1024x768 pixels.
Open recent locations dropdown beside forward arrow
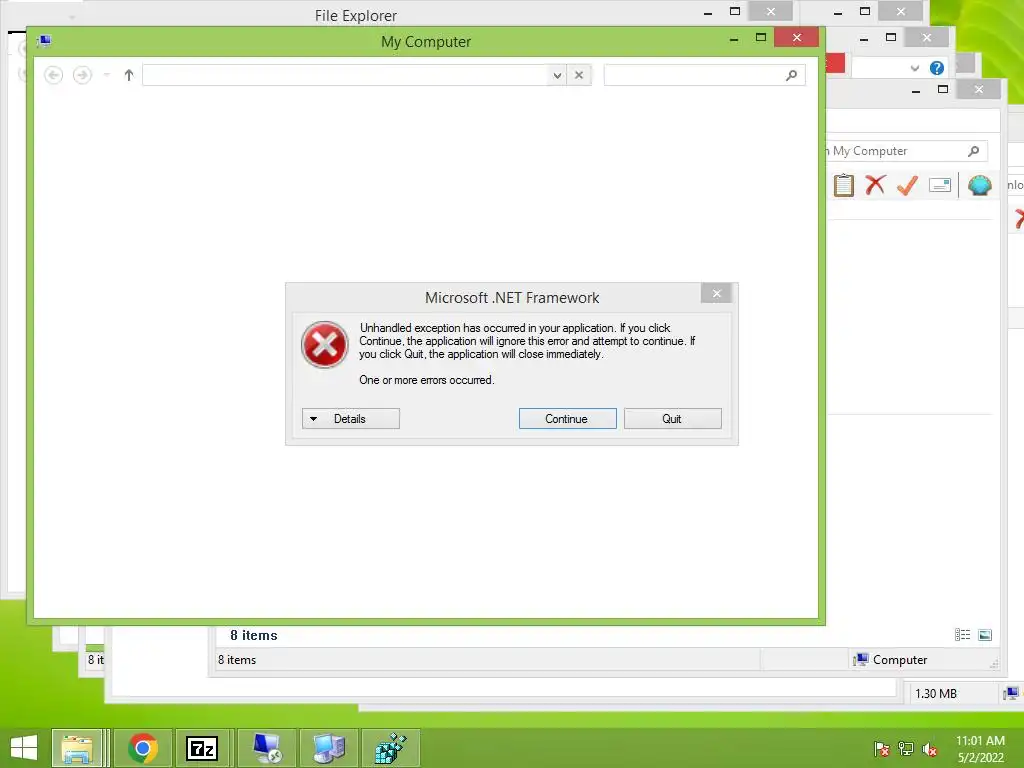pos(106,75)
